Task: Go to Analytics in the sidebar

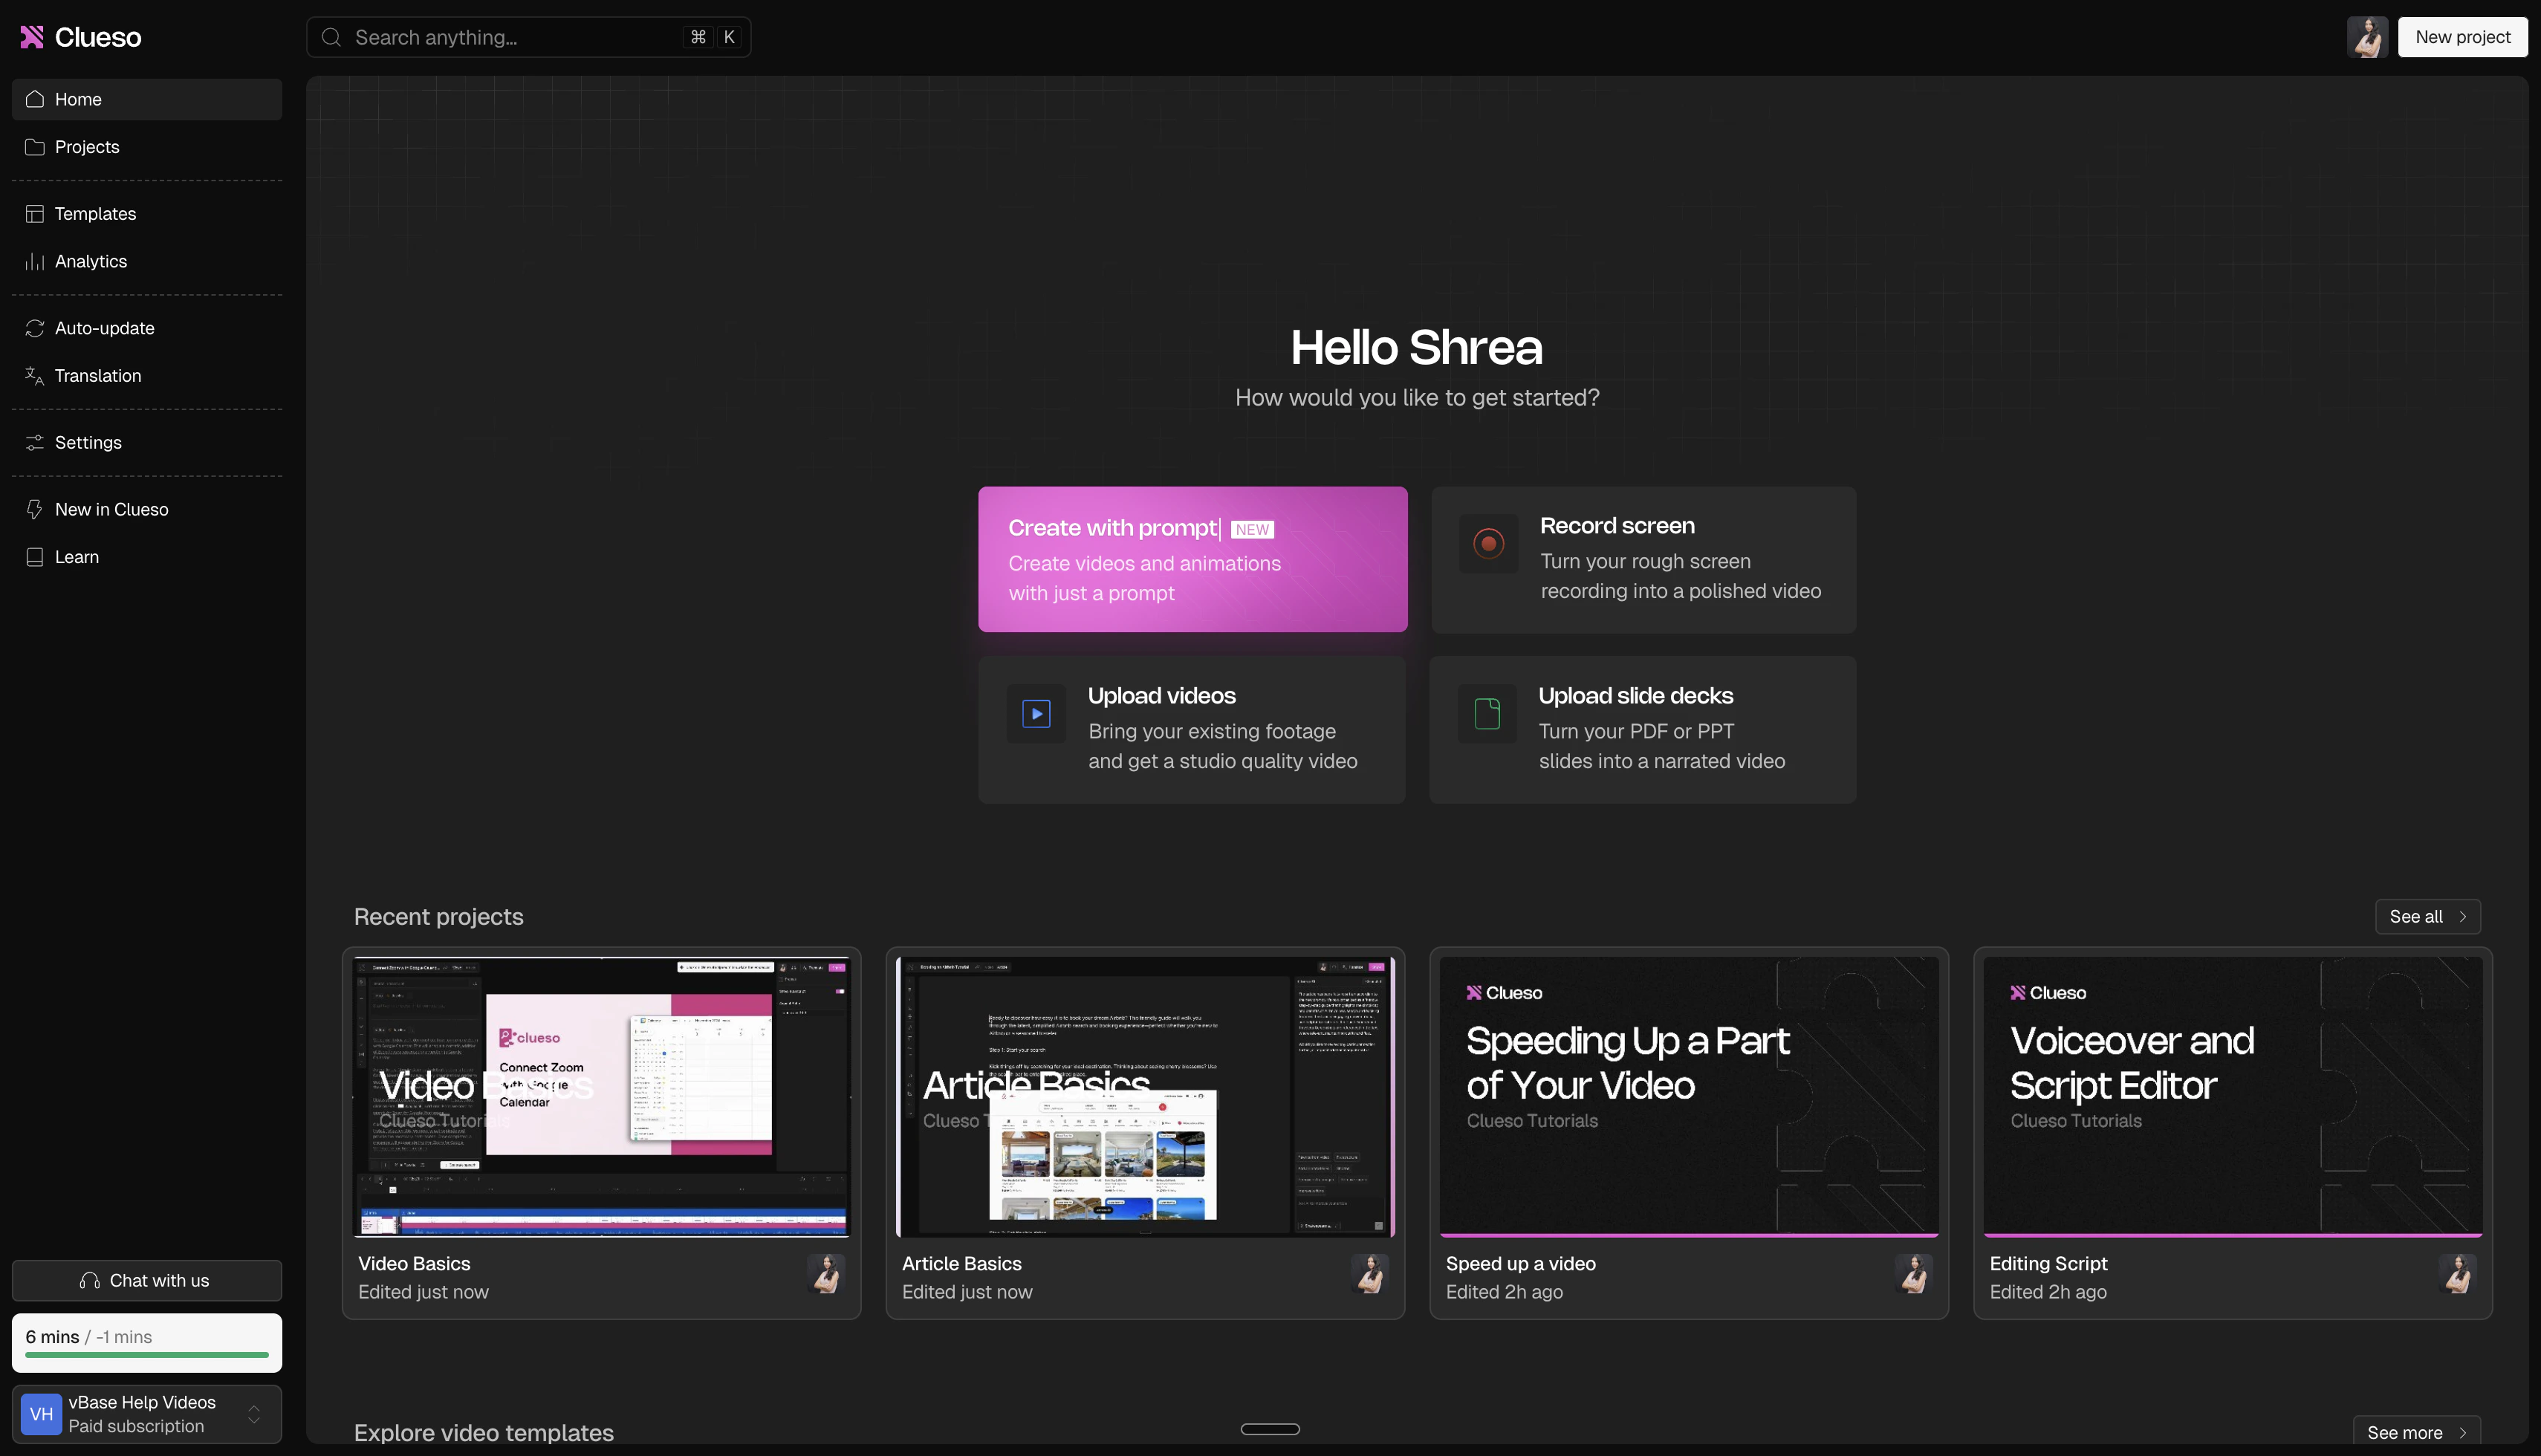Action: coord(90,261)
